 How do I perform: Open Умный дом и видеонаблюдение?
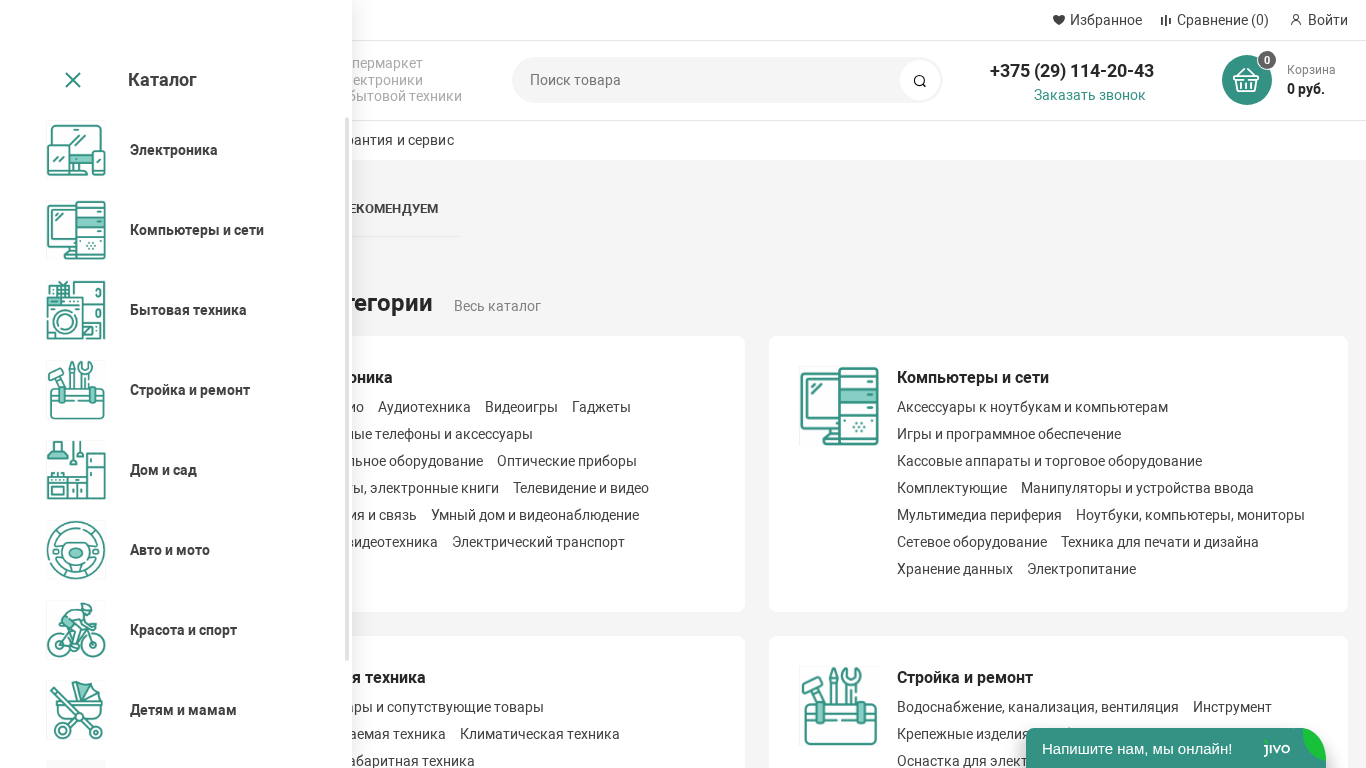click(x=535, y=515)
